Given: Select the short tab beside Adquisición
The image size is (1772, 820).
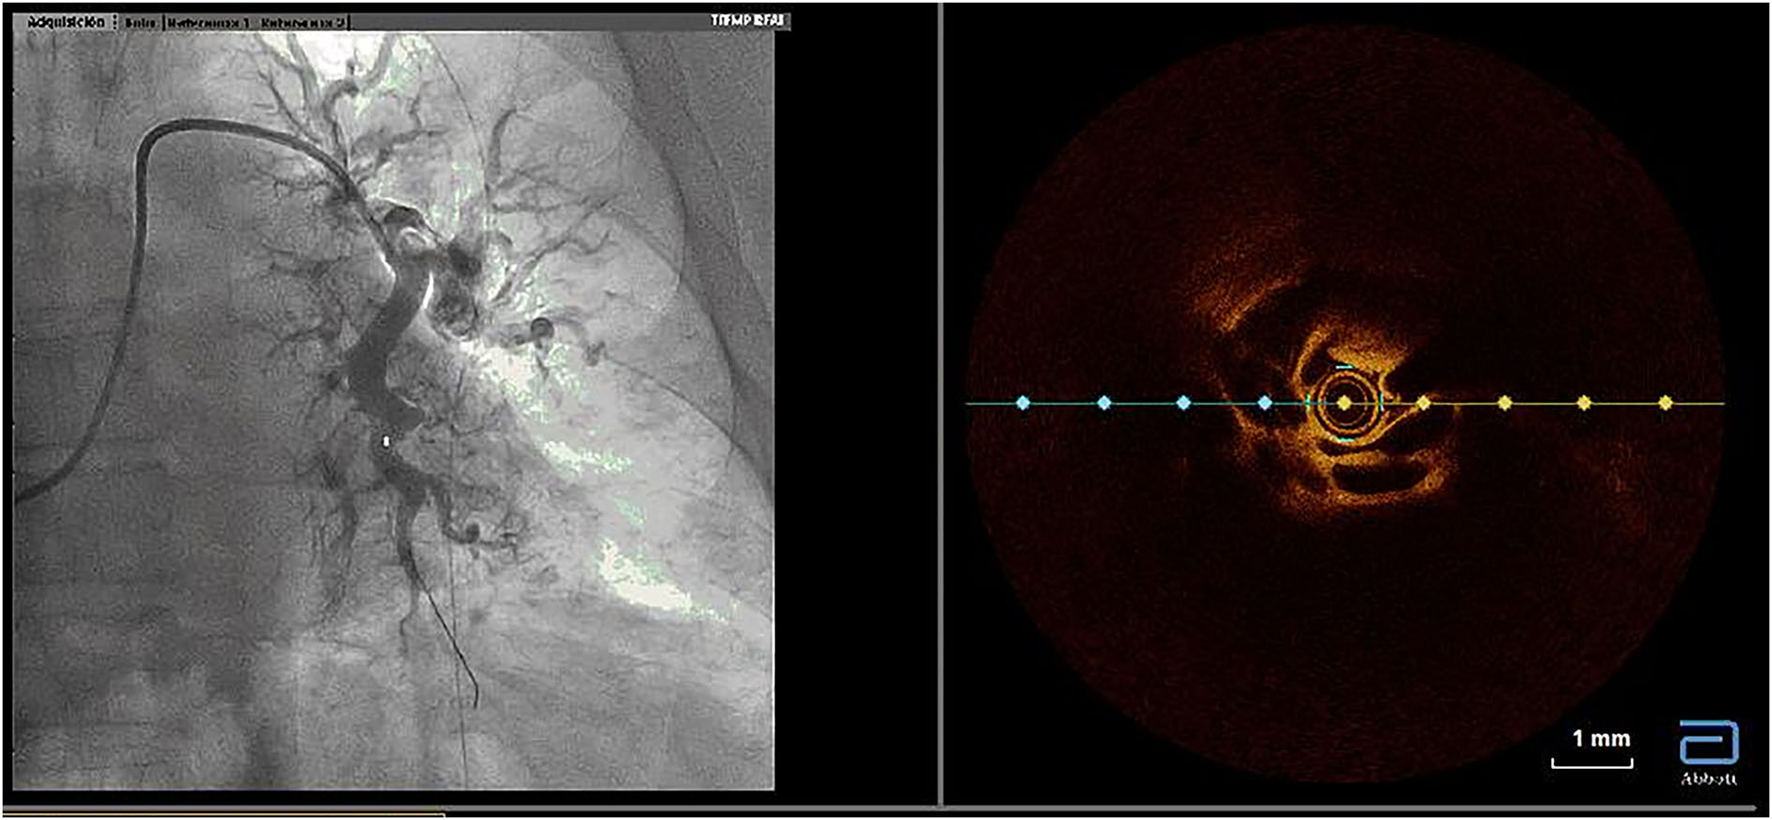Looking at the screenshot, I should click(140, 21).
